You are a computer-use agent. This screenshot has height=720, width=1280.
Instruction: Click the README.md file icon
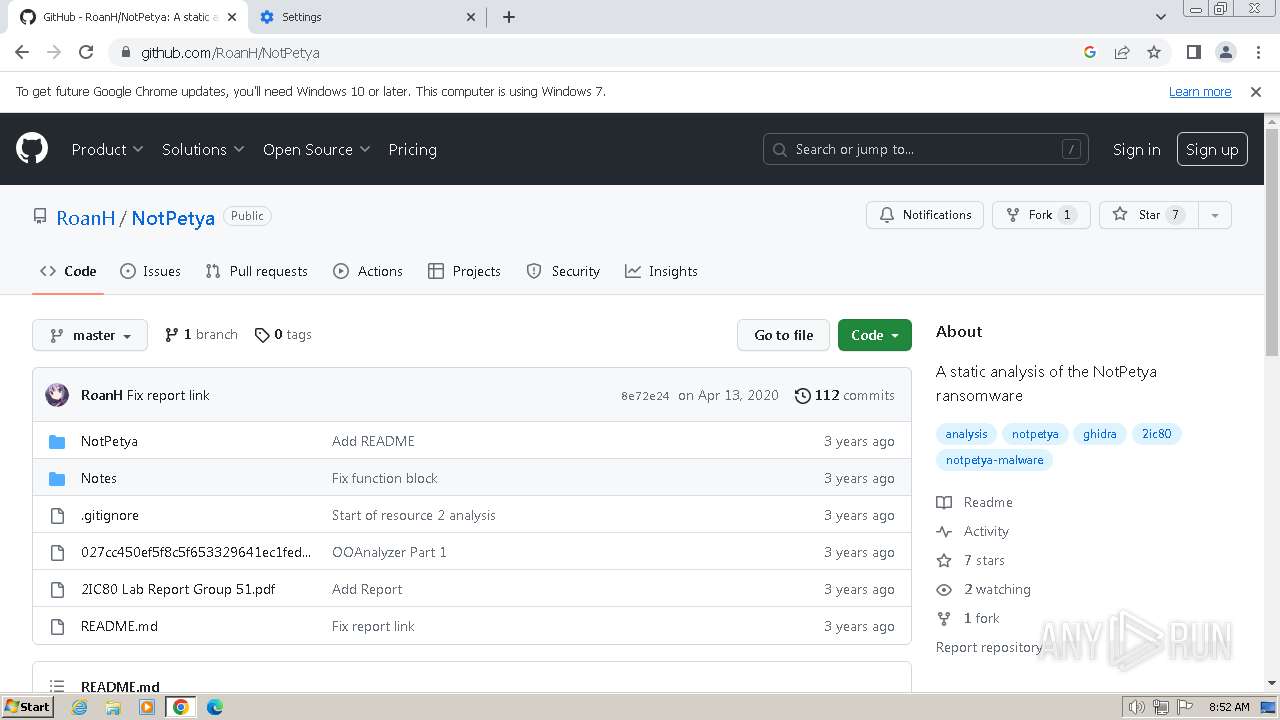pyautogui.click(x=57, y=626)
